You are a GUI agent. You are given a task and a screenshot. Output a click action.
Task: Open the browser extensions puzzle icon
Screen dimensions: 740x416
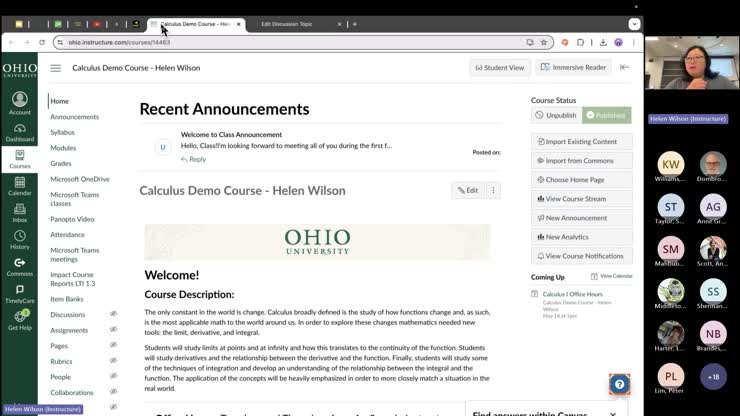[580, 42]
